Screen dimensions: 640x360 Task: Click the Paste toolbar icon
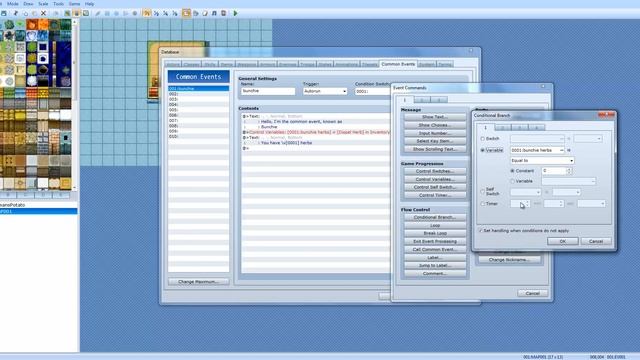point(34,13)
